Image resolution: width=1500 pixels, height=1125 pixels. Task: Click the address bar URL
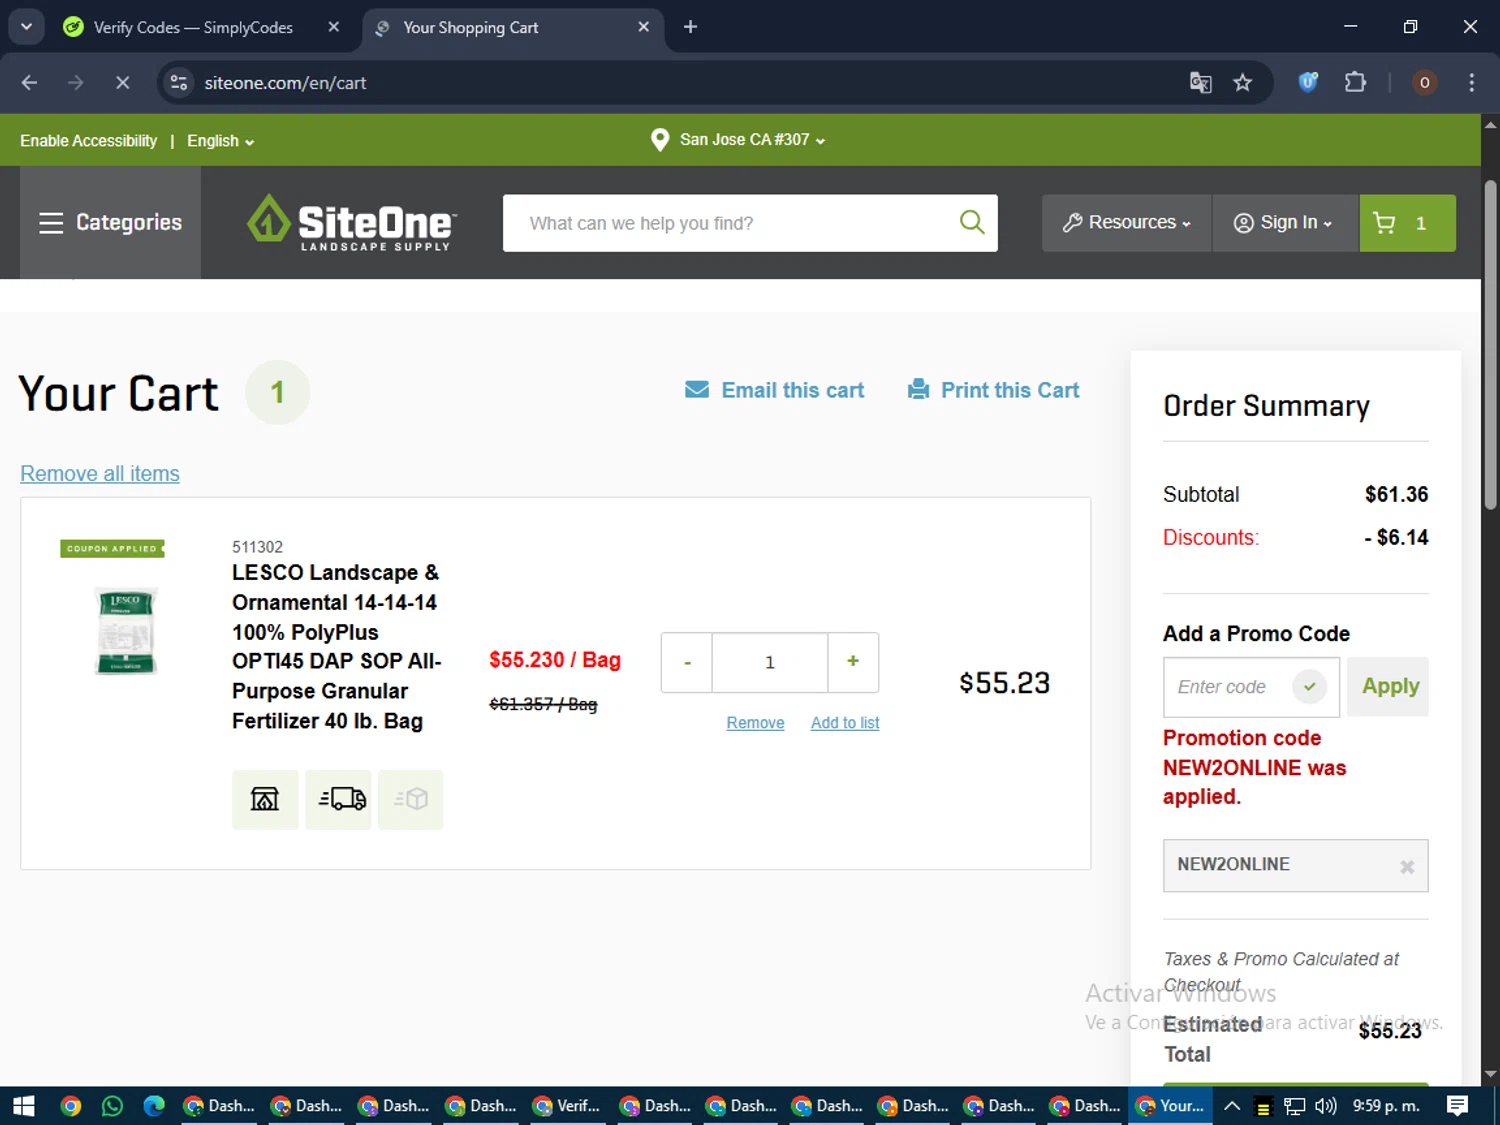click(285, 83)
